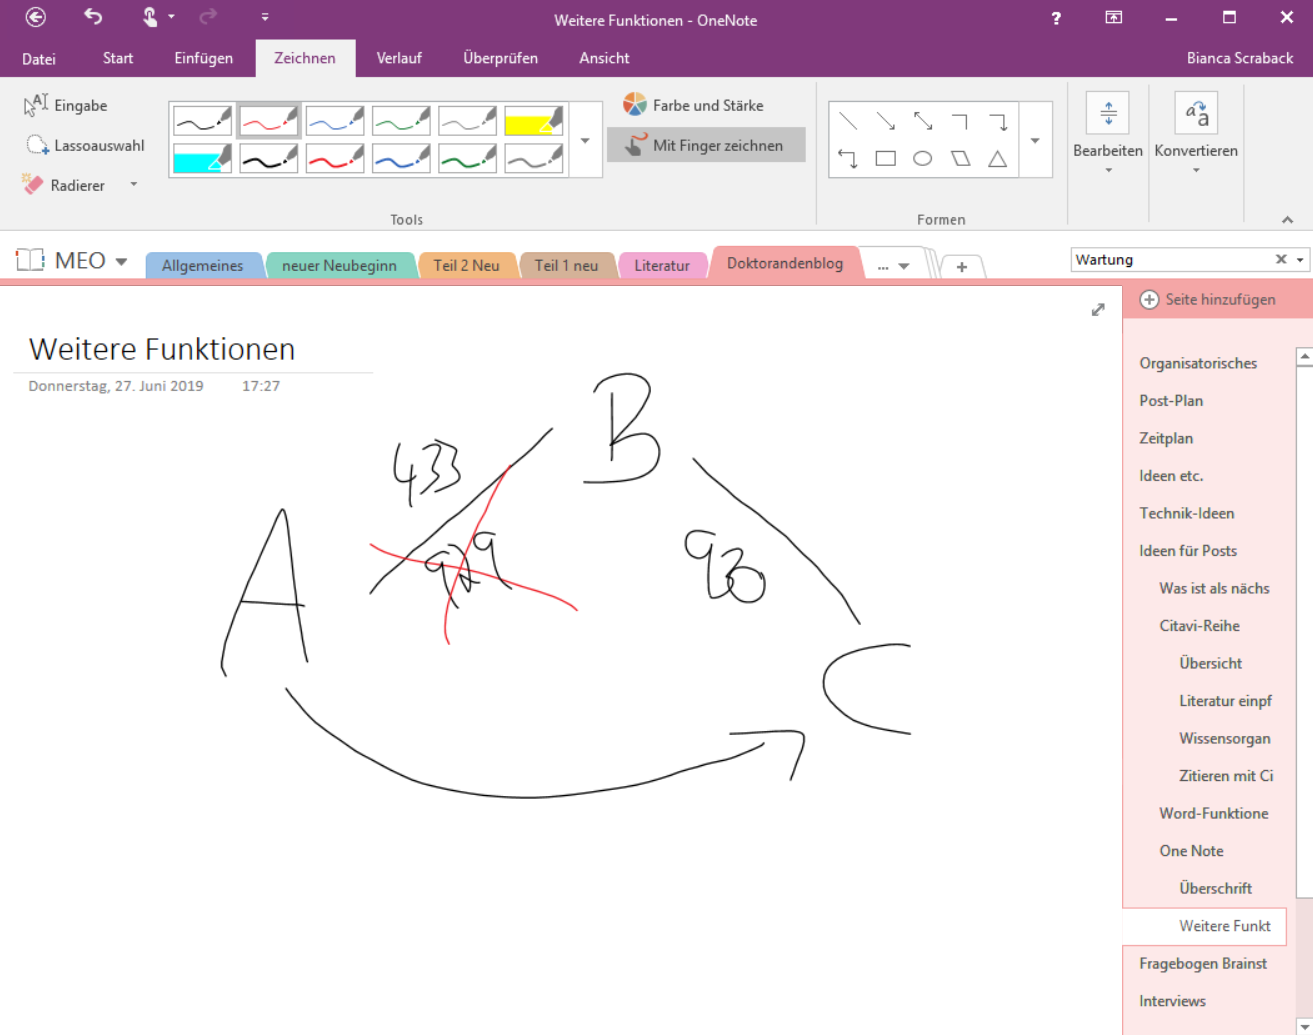This screenshot has height=1035, width=1313.
Task: Select the yellow highlighter pen
Action: tap(533, 119)
